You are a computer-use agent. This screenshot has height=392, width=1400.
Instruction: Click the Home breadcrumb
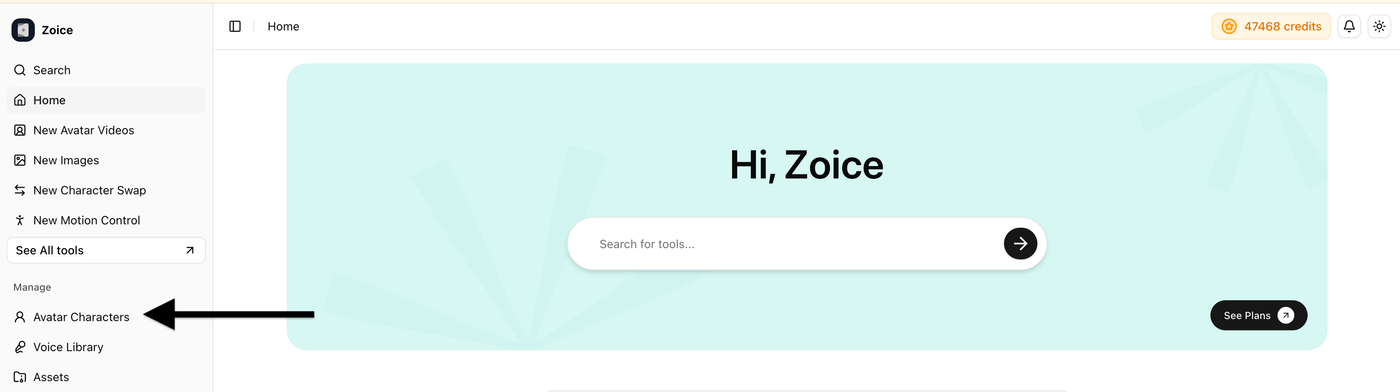pyautogui.click(x=283, y=26)
